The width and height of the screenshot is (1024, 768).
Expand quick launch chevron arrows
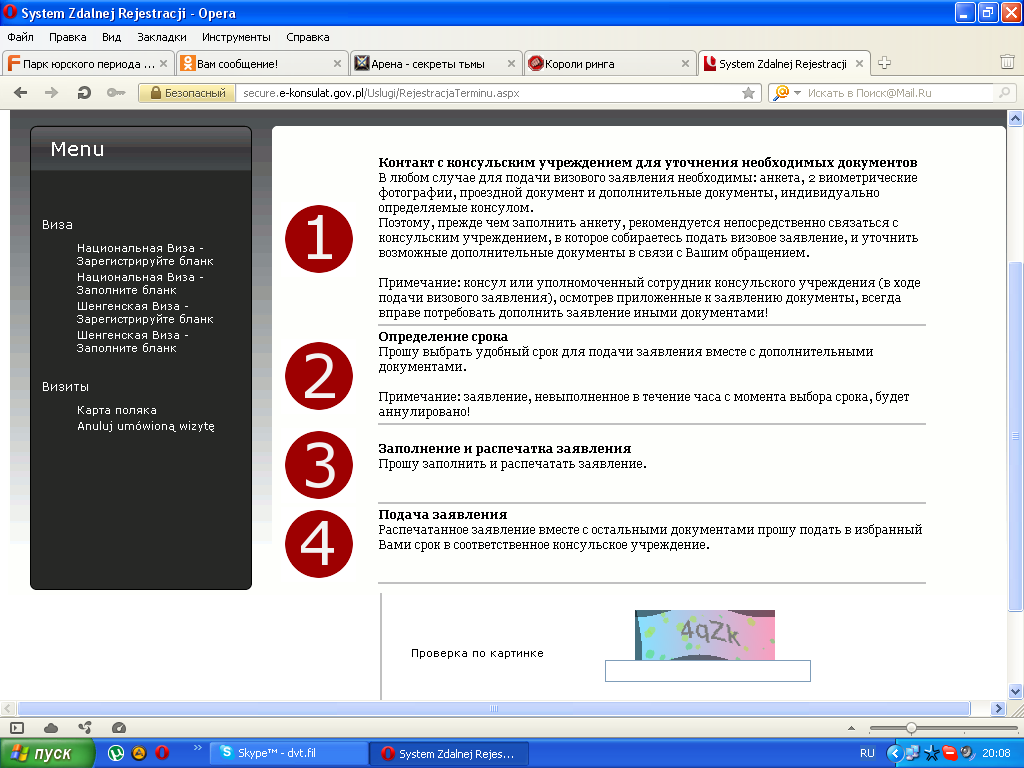198,747
